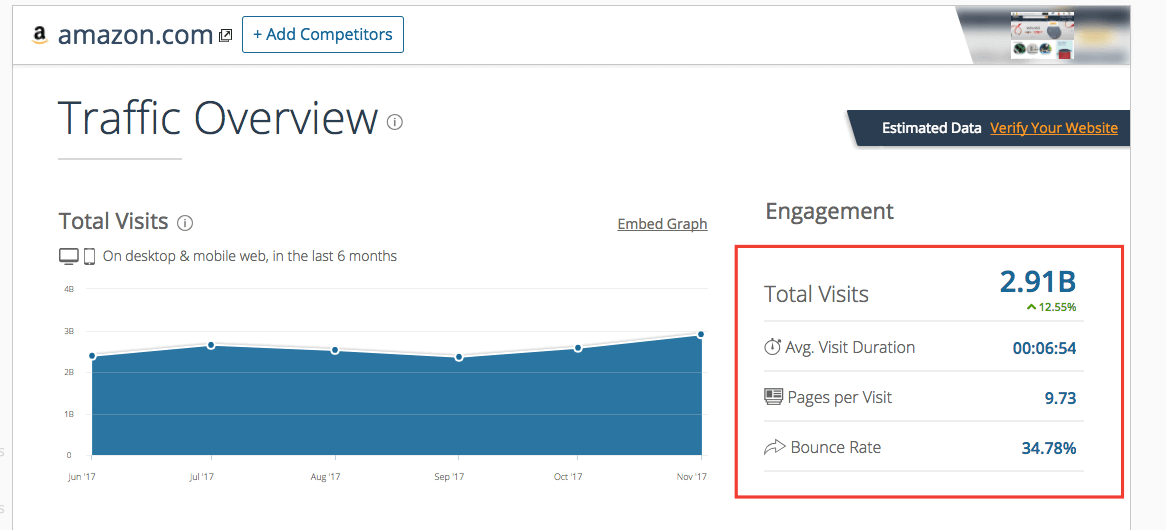1166x530 pixels.
Task: Click the Avg. Visit Duration label
Action: point(850,347)
